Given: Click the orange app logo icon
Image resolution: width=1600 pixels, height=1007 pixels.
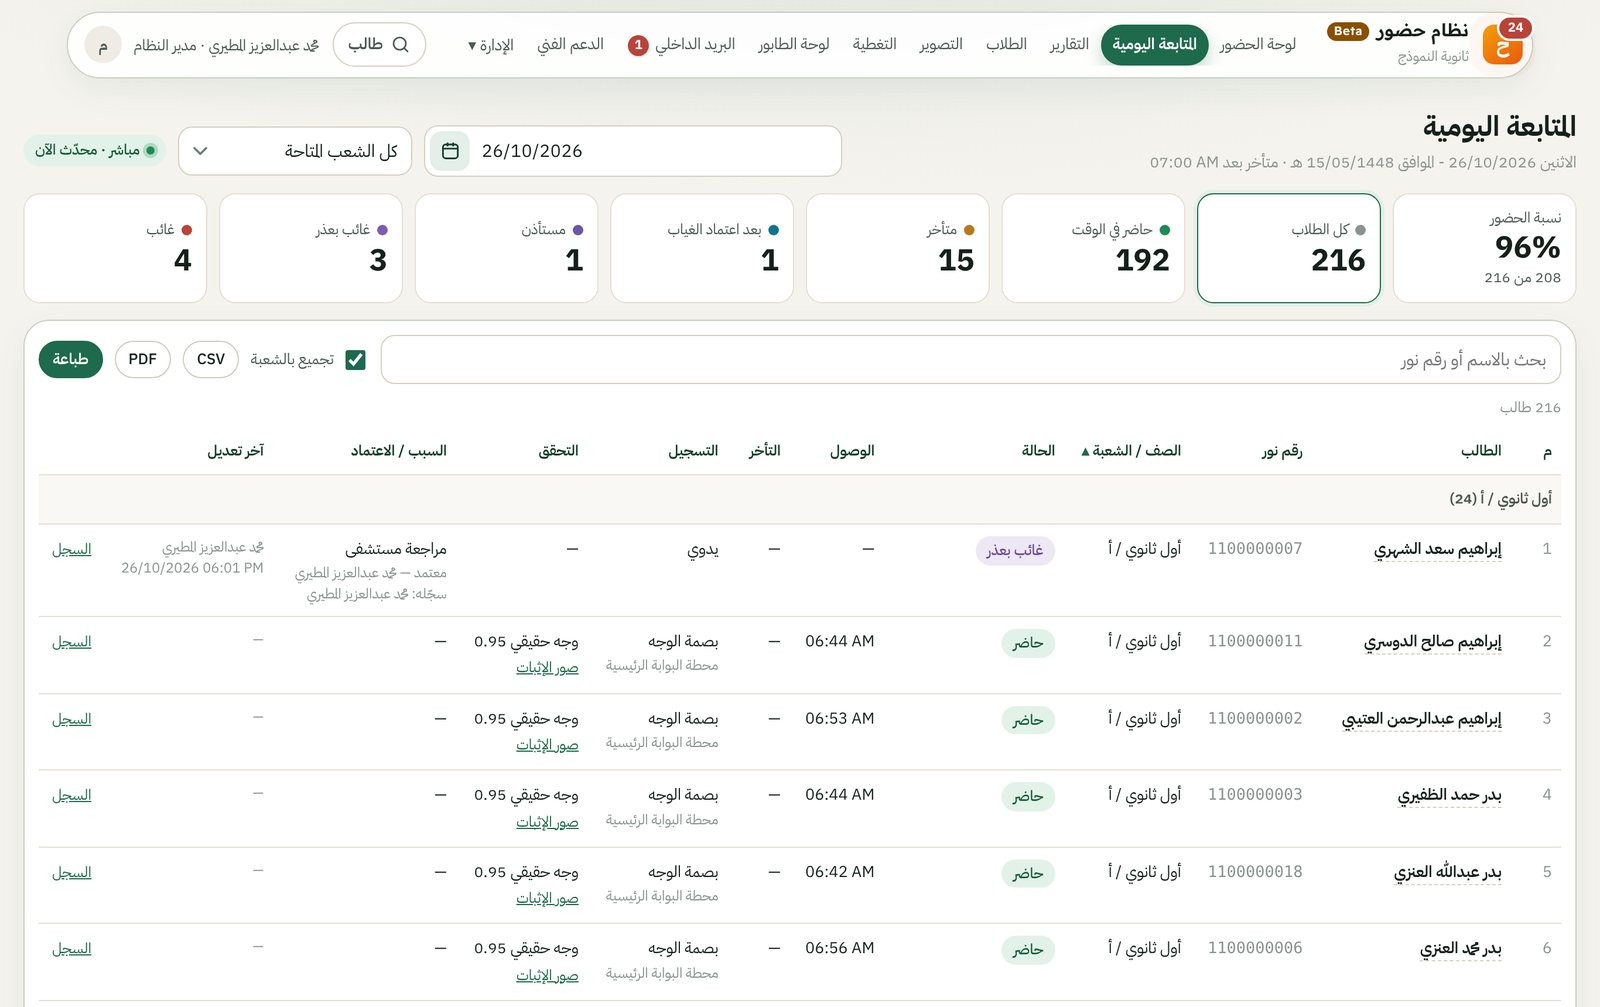Looking at the screenshot, I should pyautogui.click(x=1502, y=45).
